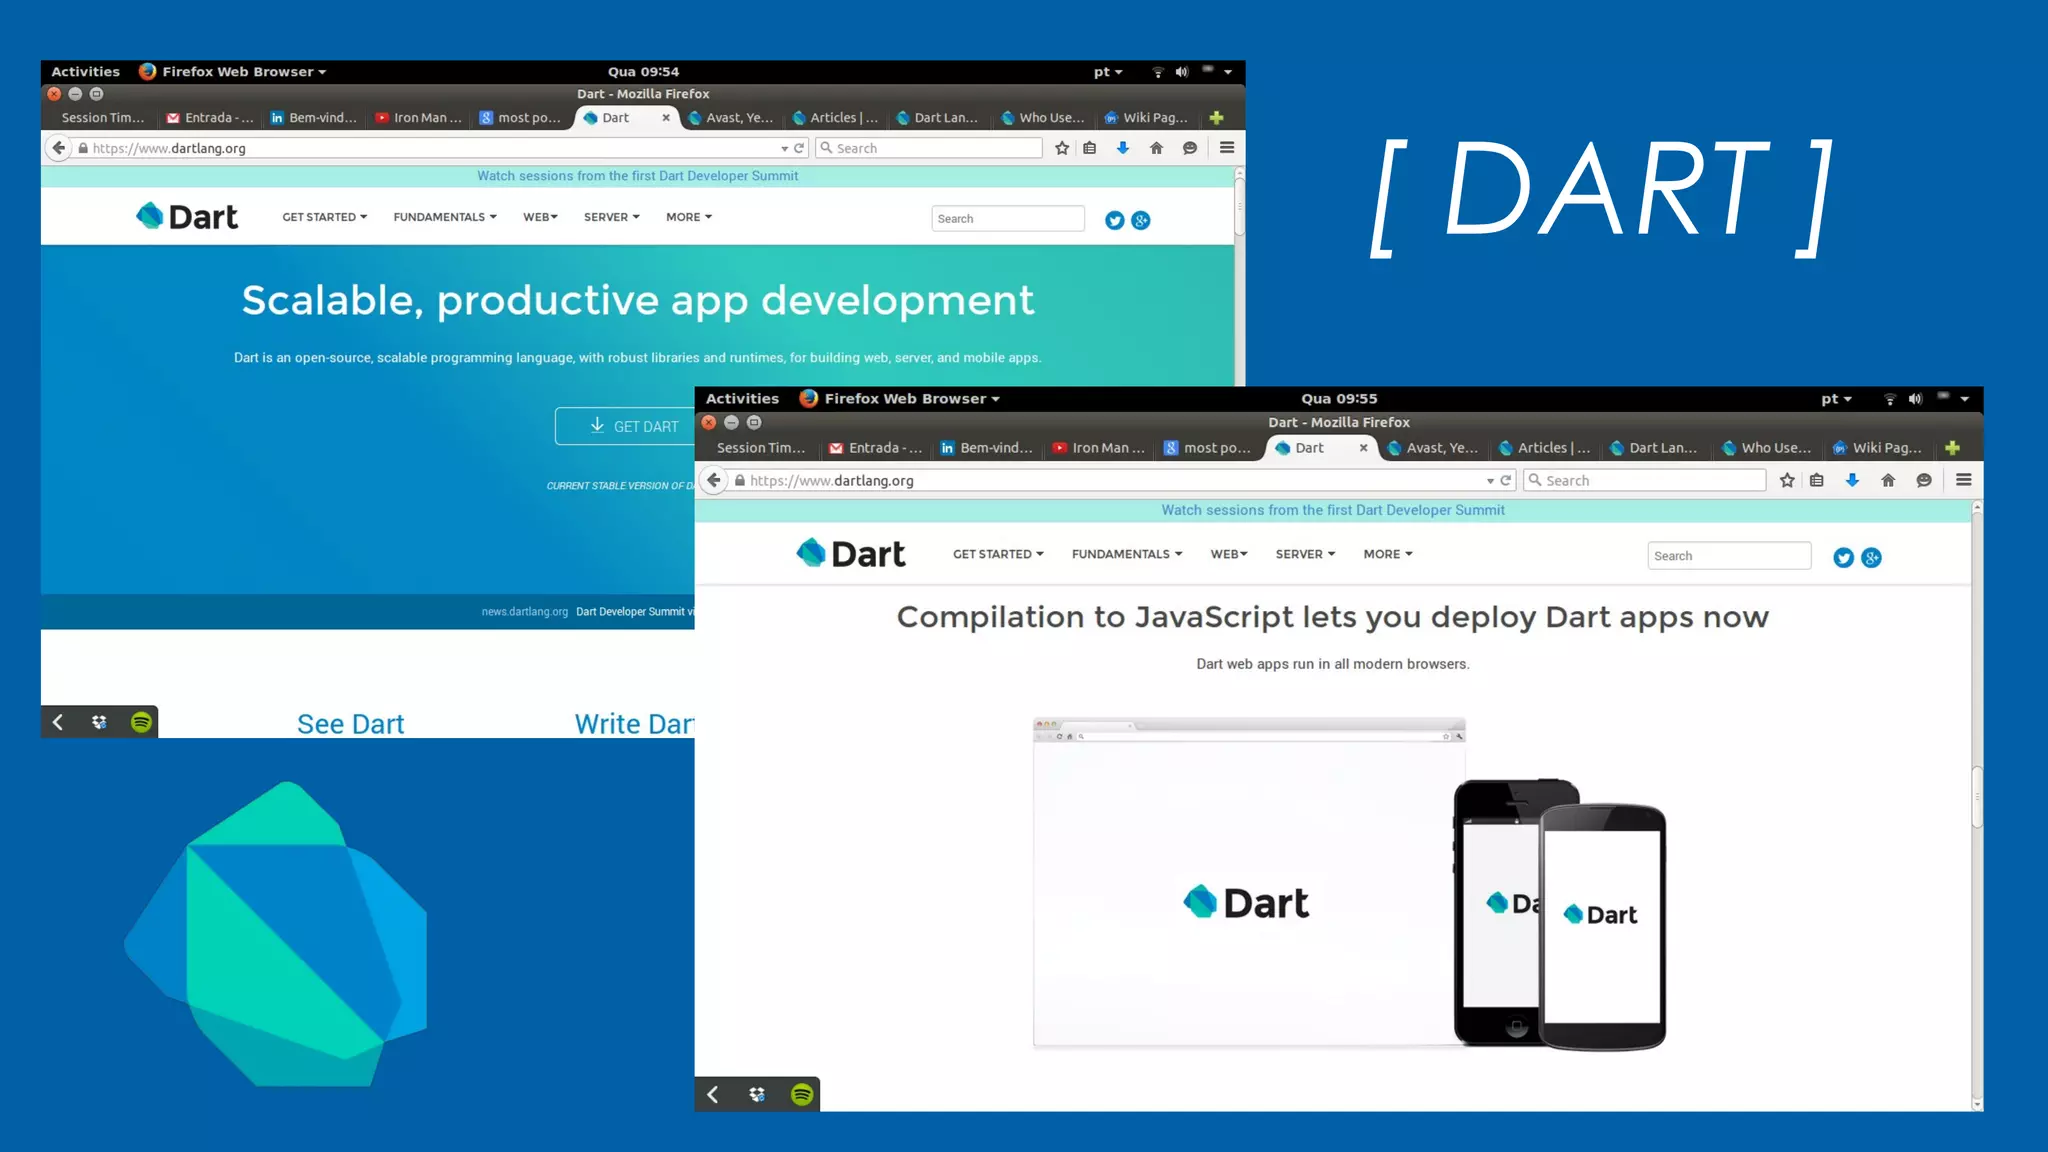Open downloads arrow in front Firefox window
This screenshot has width=2048, height=1152.
point(1852,480)
